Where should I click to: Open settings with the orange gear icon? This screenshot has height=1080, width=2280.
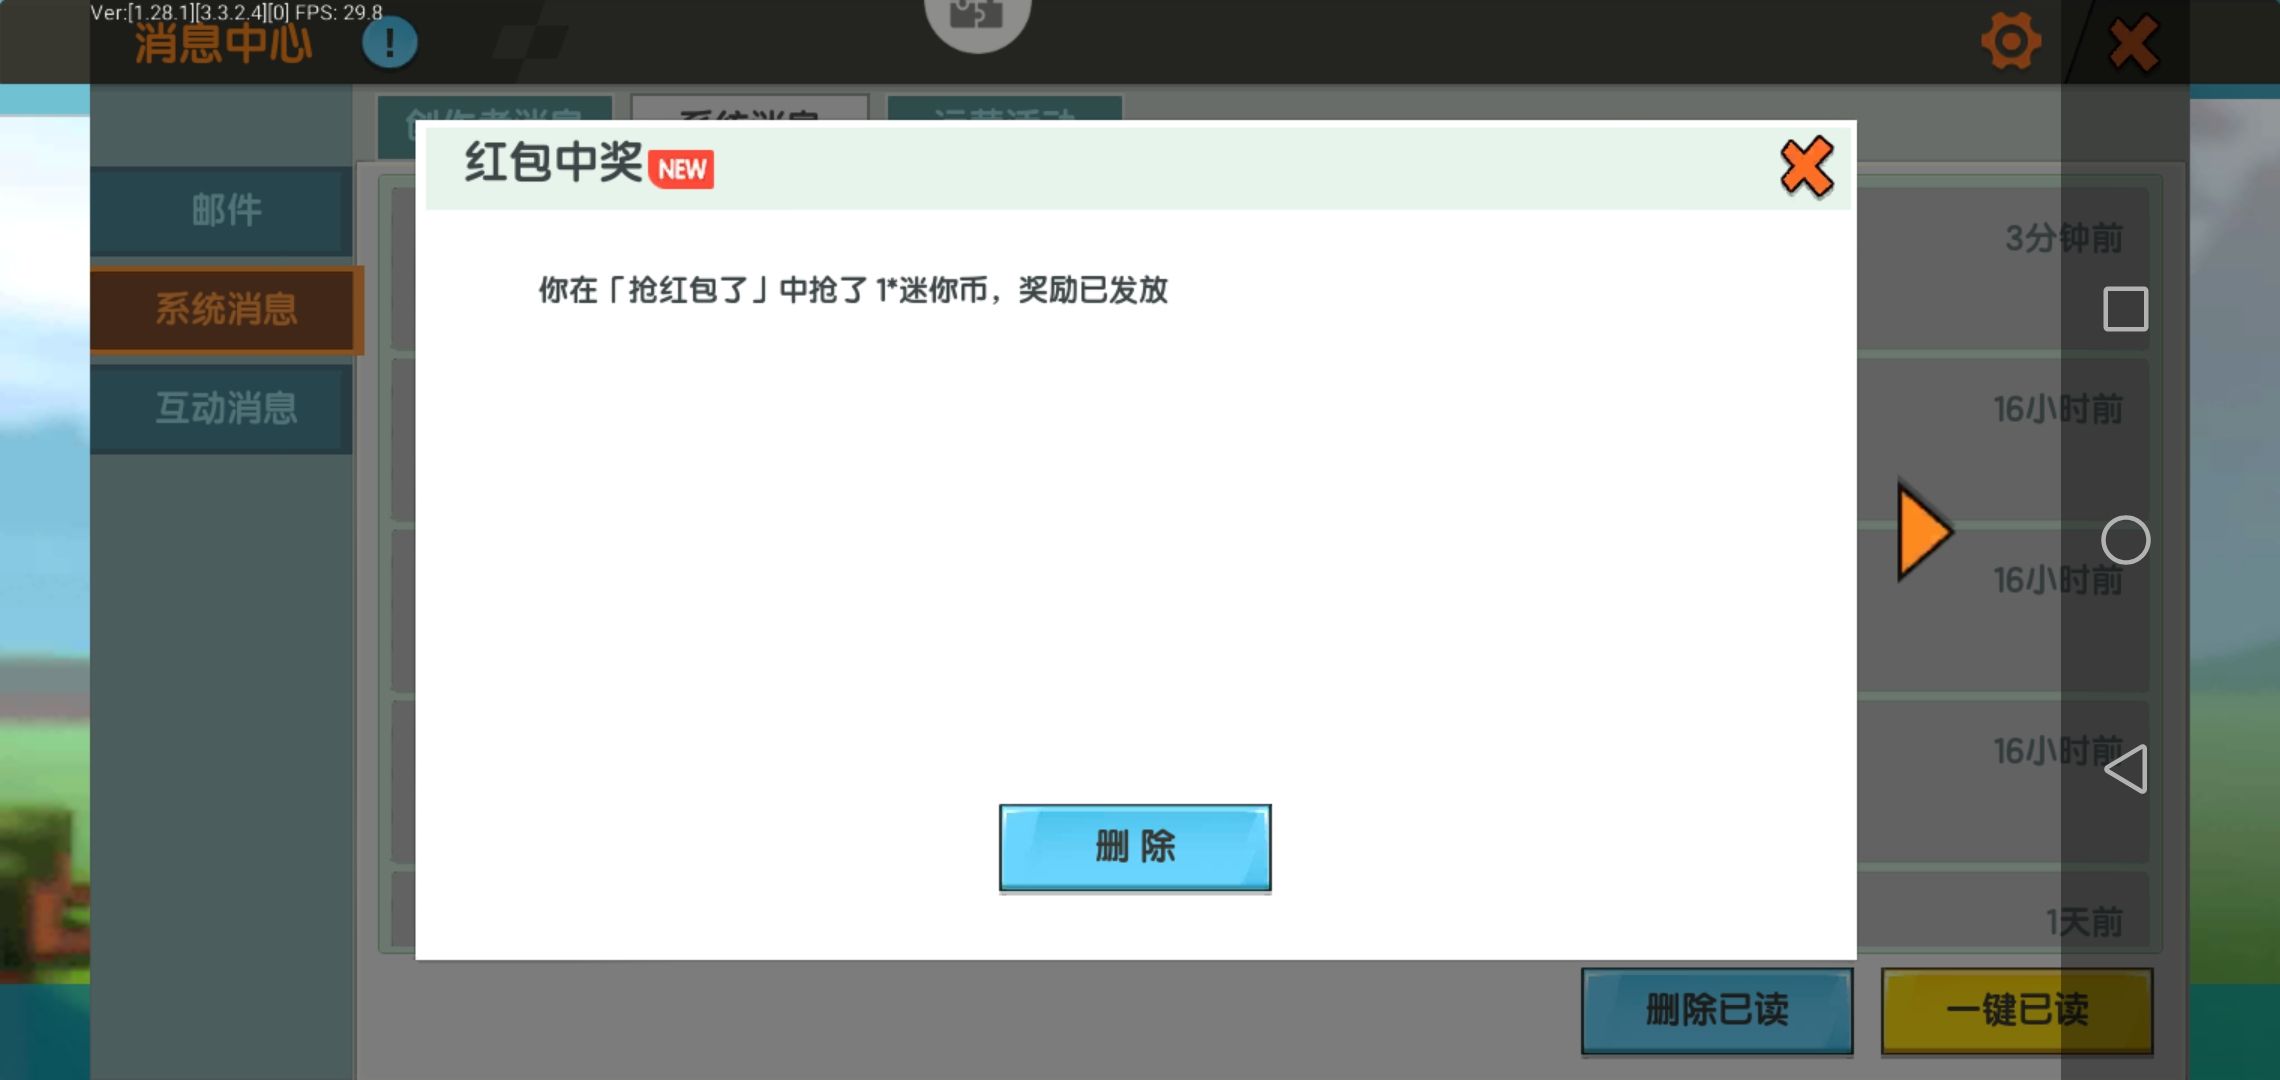coord(2010,42)
